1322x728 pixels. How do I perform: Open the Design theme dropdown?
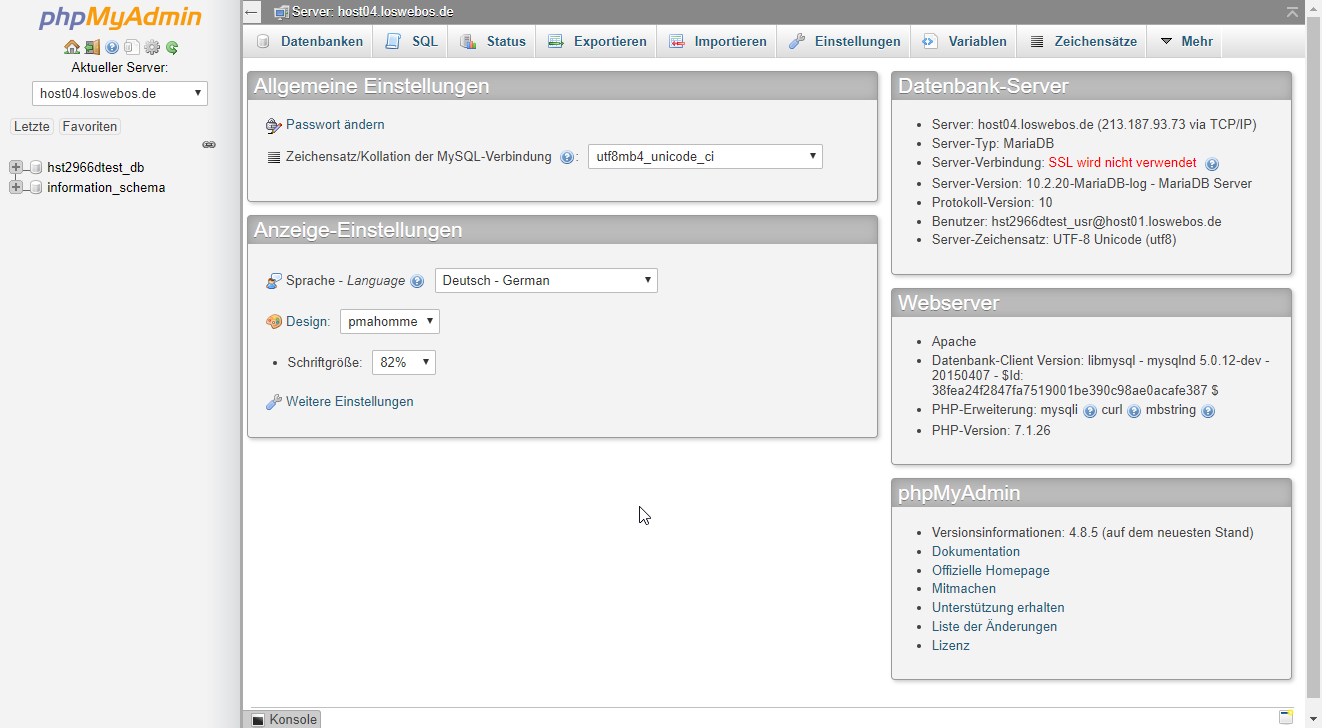coord(389,322)
